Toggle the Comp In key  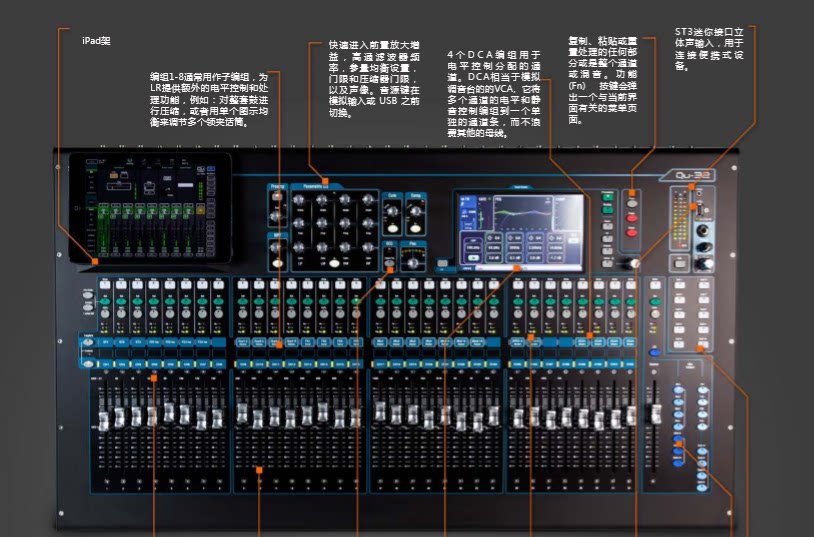(x=416, y=228)
